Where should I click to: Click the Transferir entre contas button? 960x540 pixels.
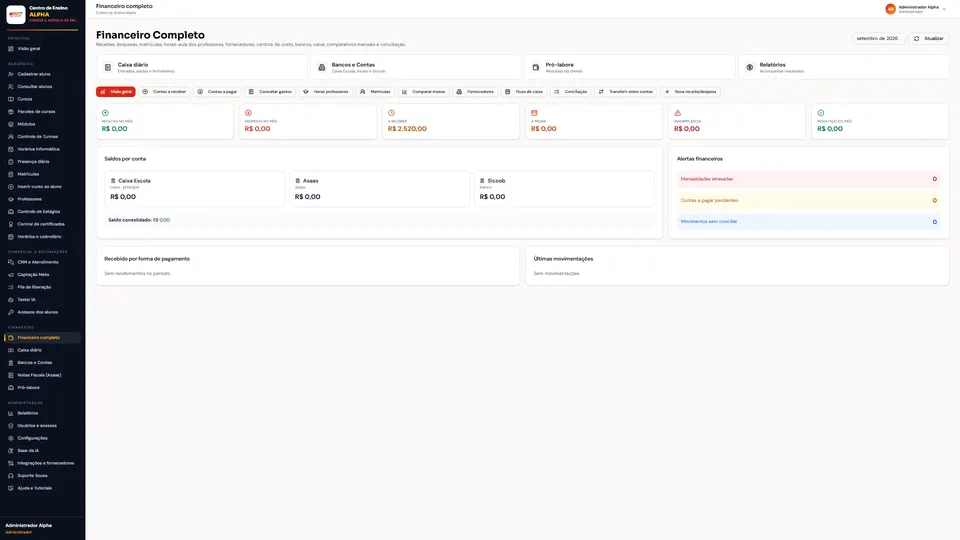pyautogui.click(x=626, y=92)
